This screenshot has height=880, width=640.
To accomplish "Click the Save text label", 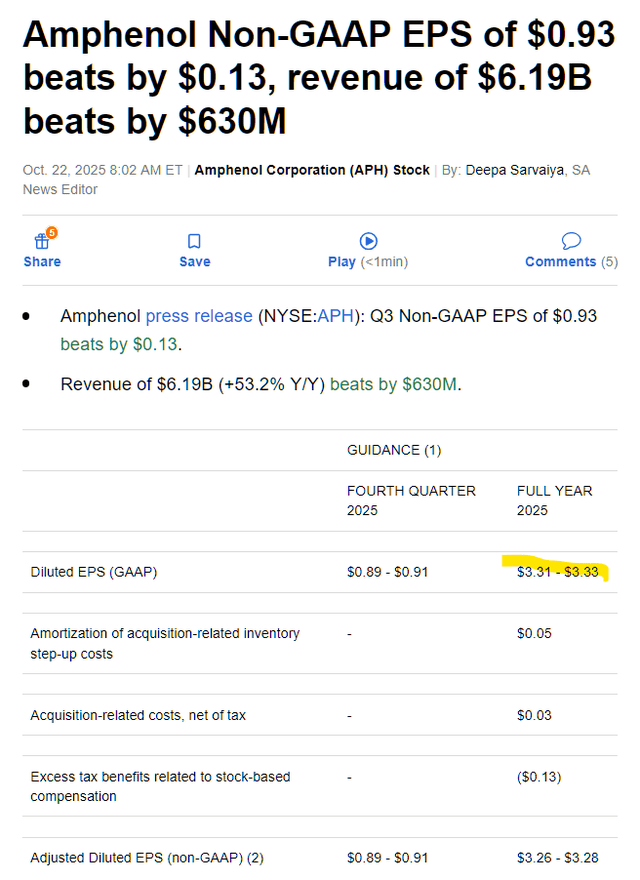I will point(194,262).
